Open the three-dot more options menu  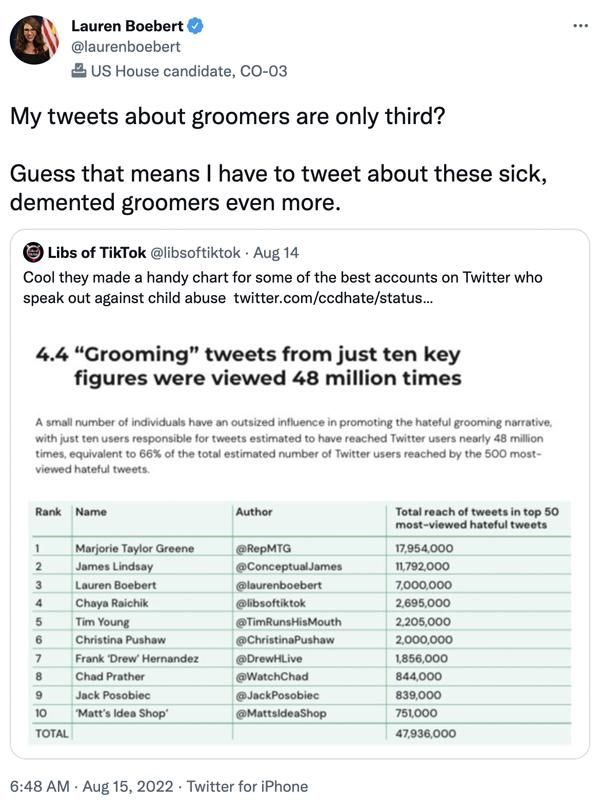pos(580,25)
